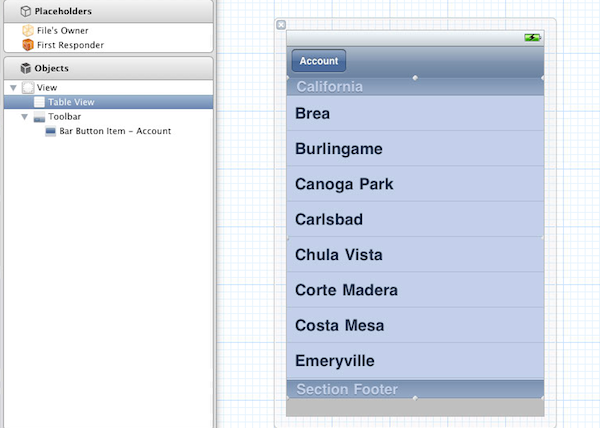Click the Objects header cube icon
The height and width of the screenshot is (428, 600).
(x=25, y=68)
